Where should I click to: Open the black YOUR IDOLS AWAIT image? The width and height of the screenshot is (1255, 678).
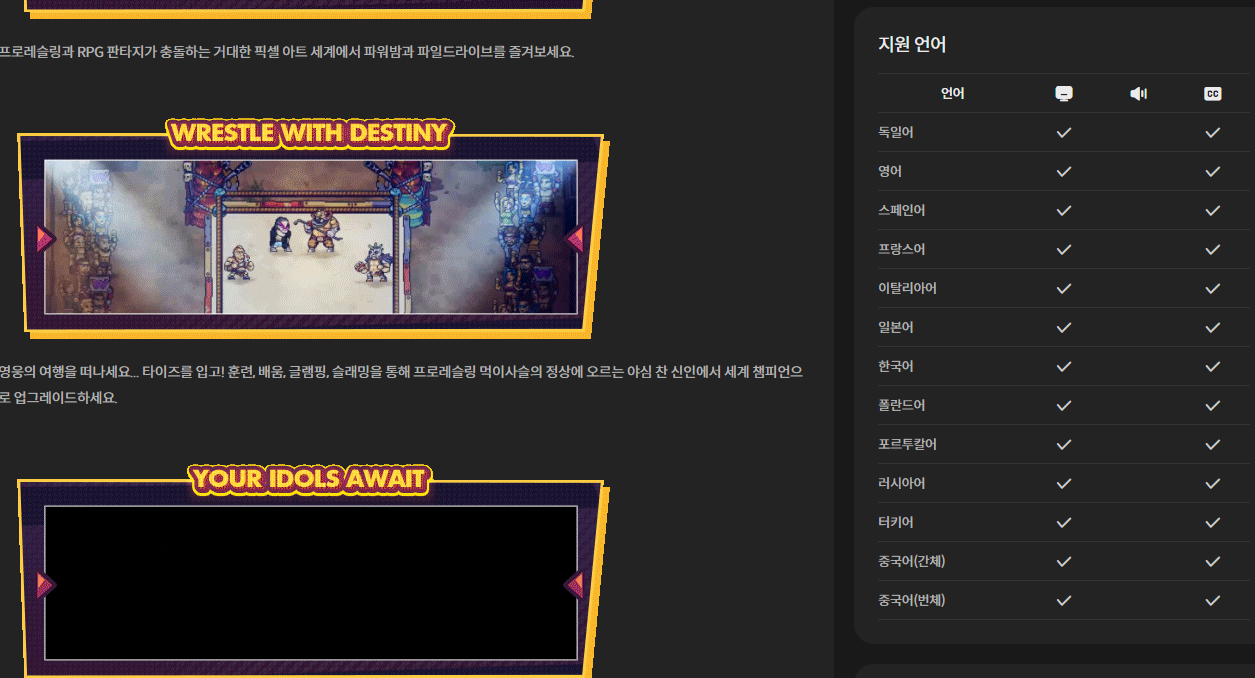(311, 583)
